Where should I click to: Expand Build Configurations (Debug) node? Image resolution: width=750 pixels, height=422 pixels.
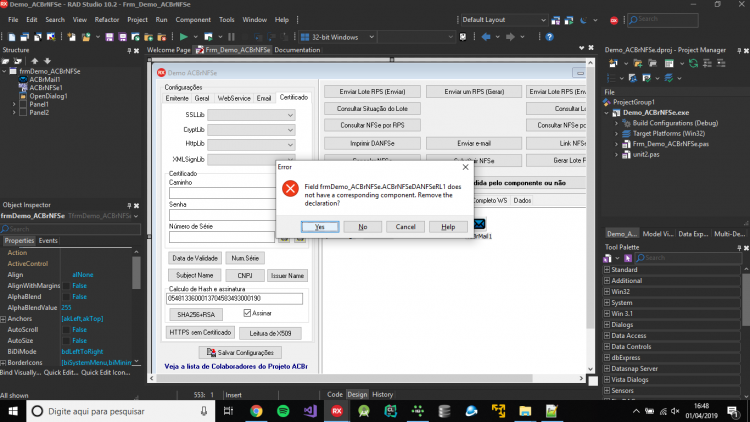click(x=617, y=123)
